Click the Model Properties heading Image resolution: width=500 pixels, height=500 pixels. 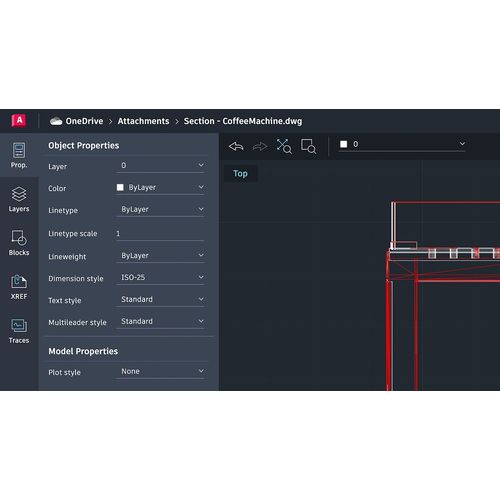click(x=83, y=351)
